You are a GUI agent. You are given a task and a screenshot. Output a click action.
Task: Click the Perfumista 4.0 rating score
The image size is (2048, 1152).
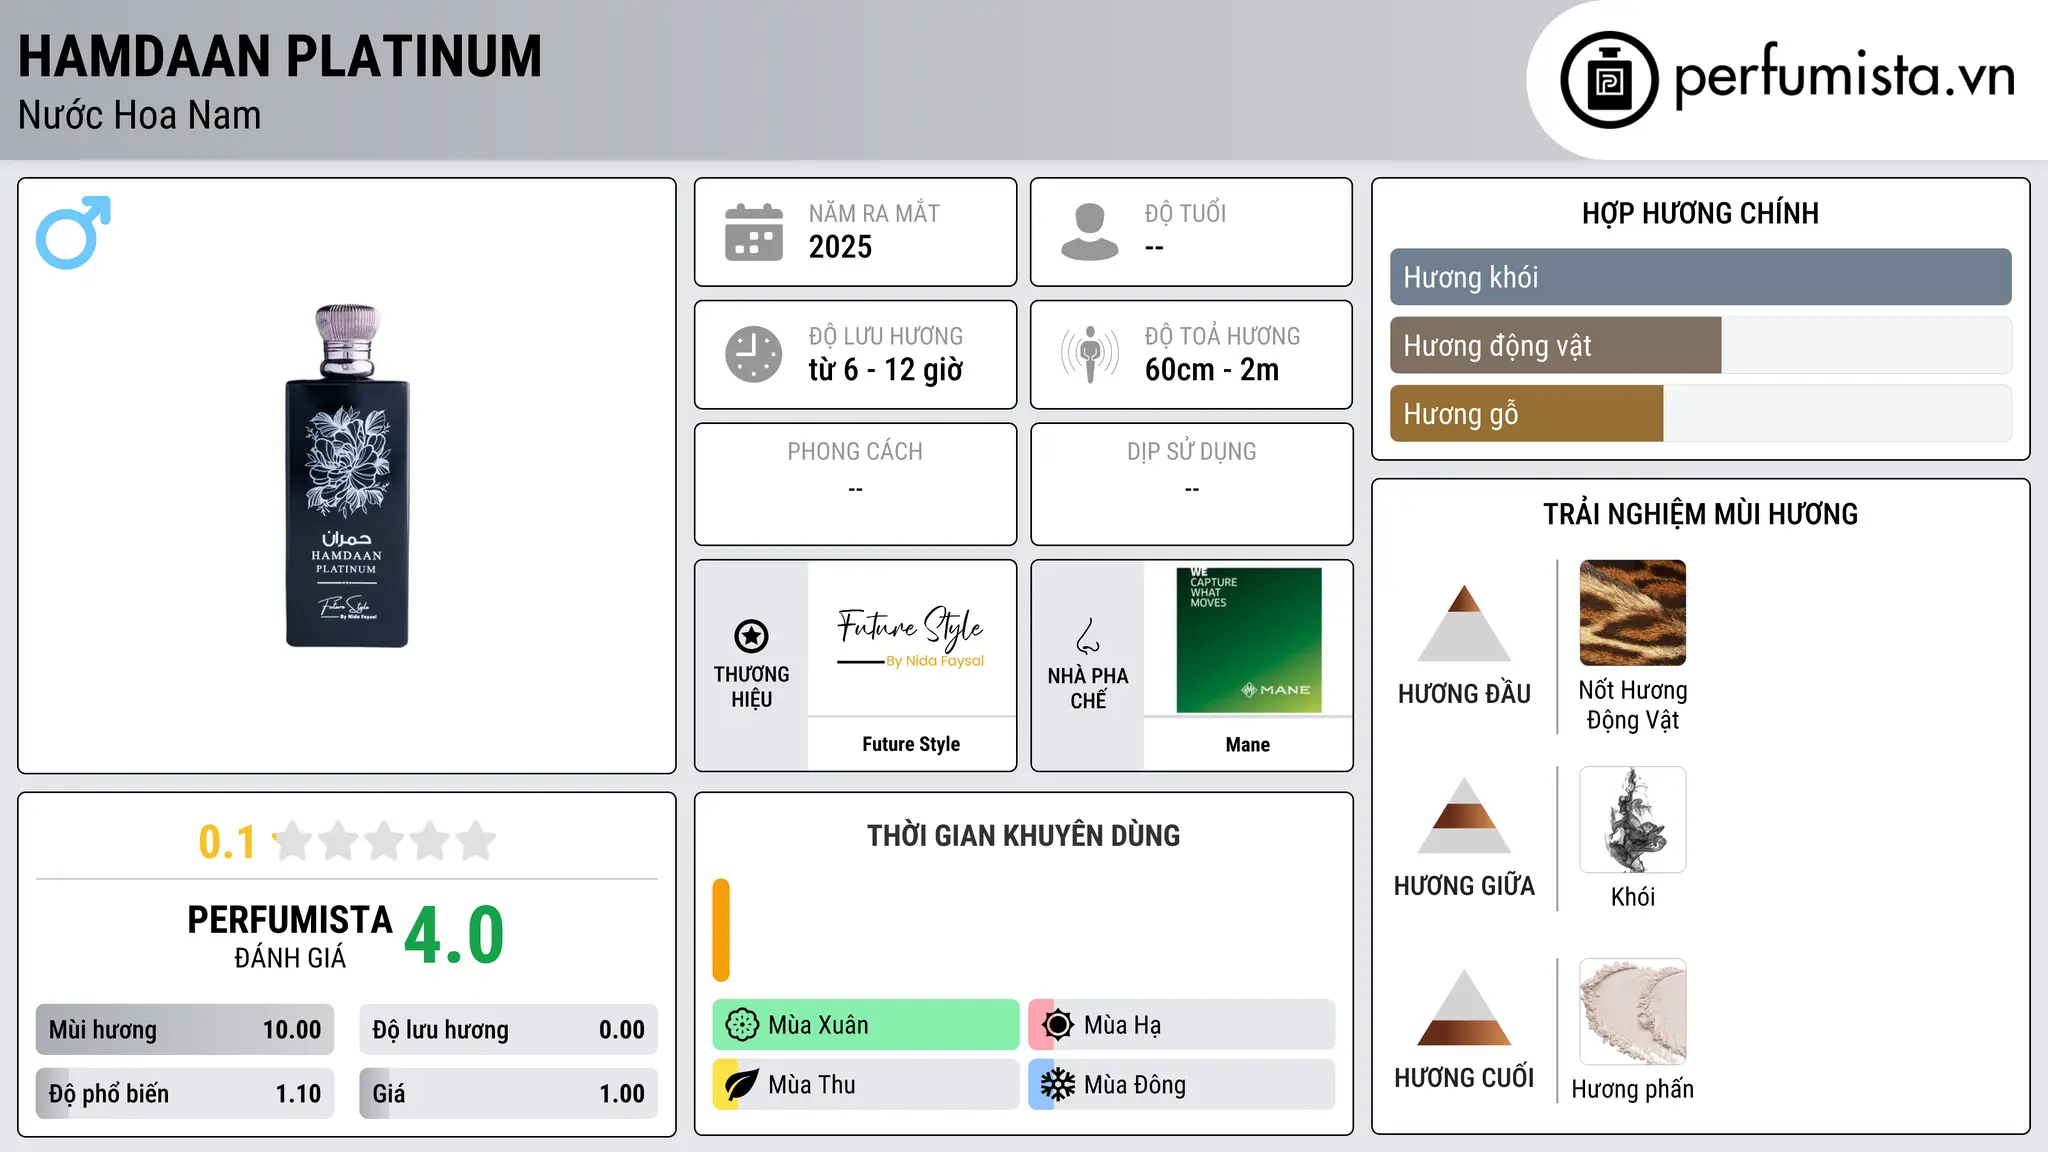(454, 935)
